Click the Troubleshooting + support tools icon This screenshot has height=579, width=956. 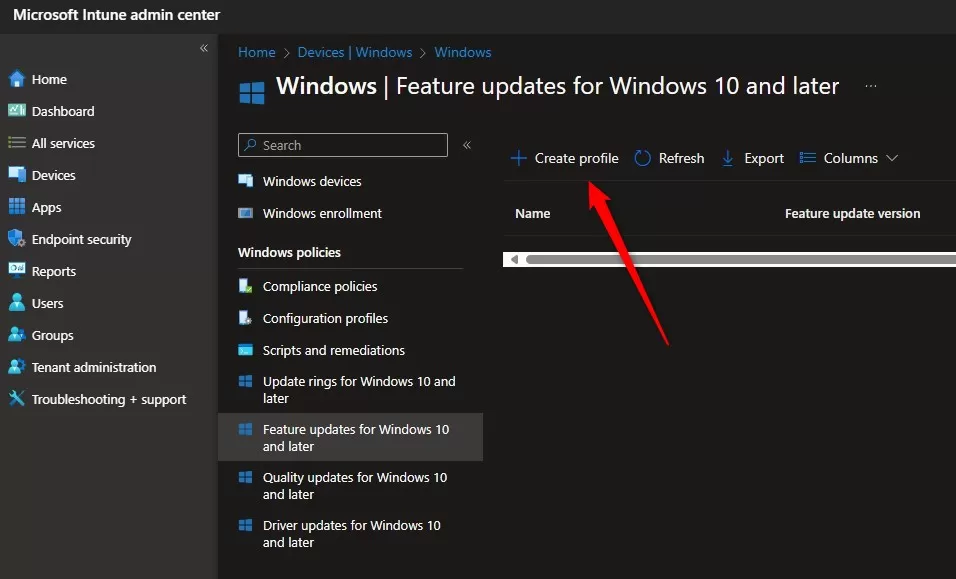[17, 399]
